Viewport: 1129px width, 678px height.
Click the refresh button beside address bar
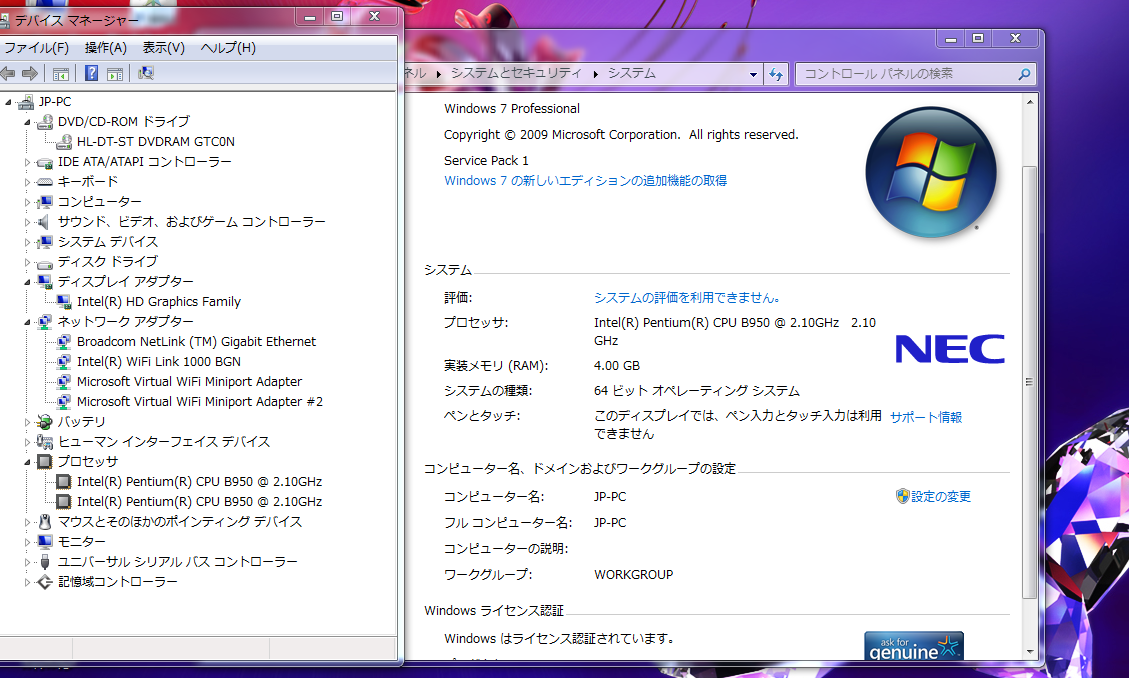pos(775,74)
